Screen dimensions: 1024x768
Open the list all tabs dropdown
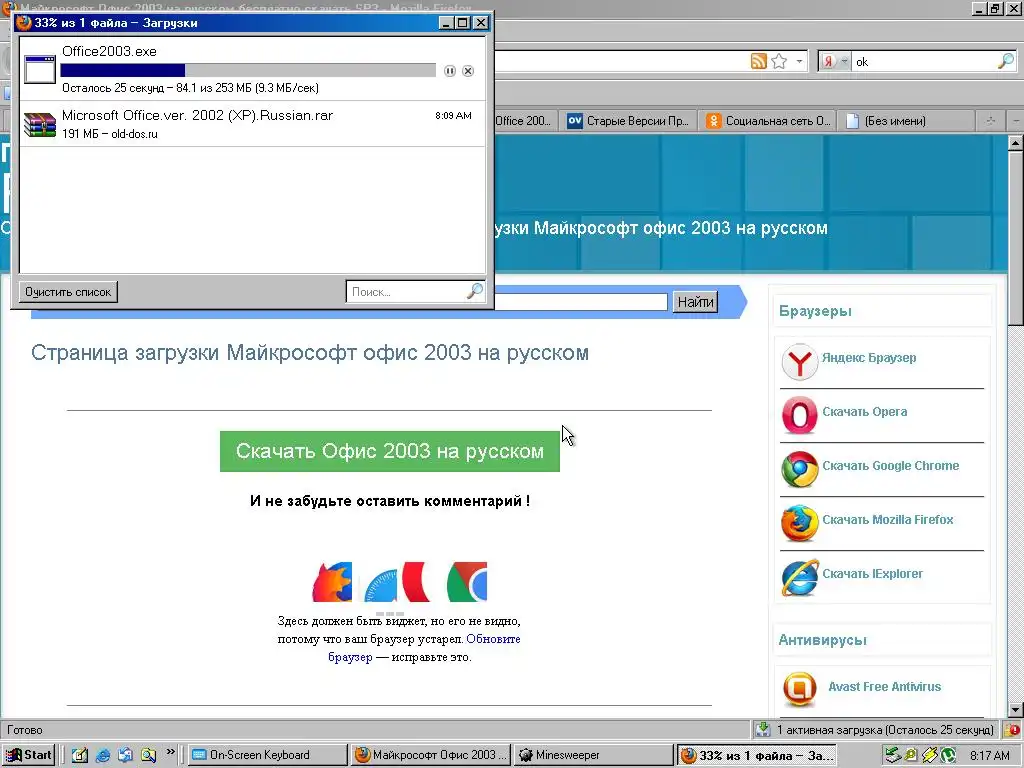click(x=1015, y=121)
